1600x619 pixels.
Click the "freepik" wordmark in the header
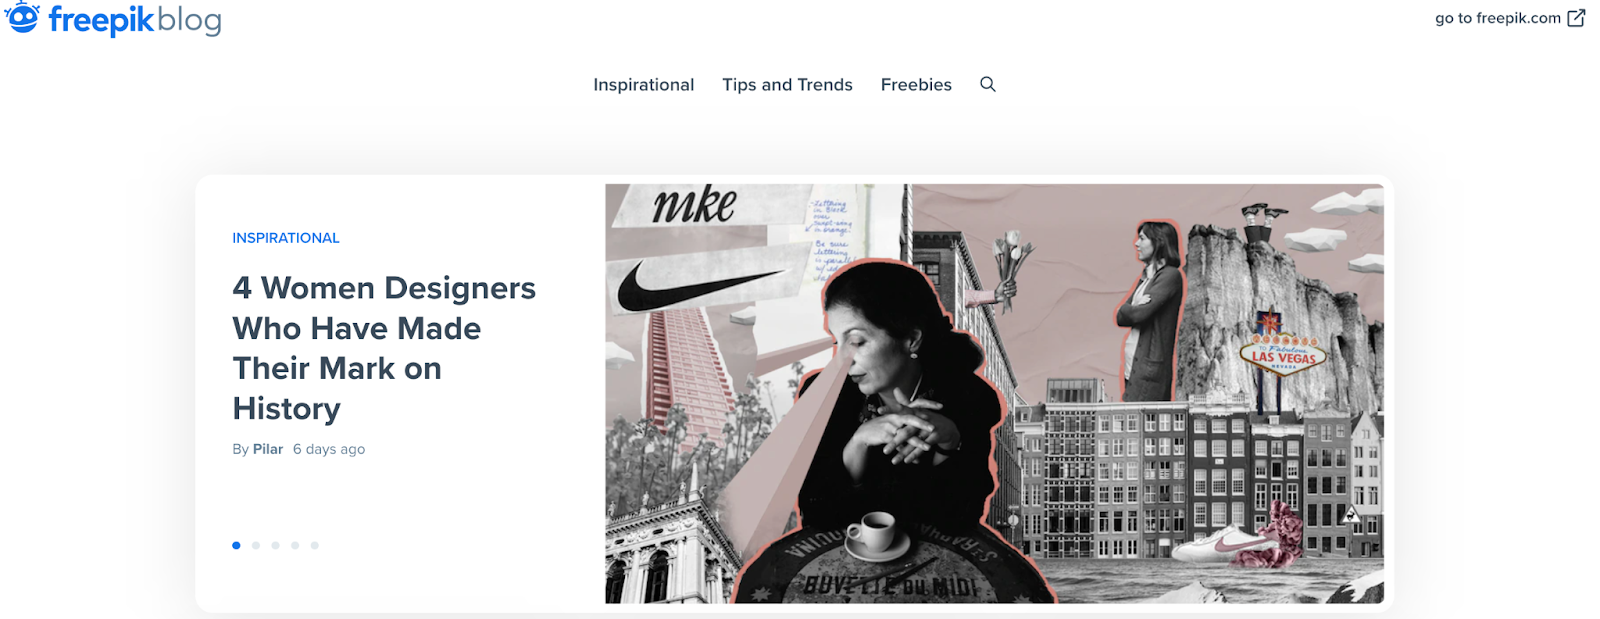tap(101, 20)
